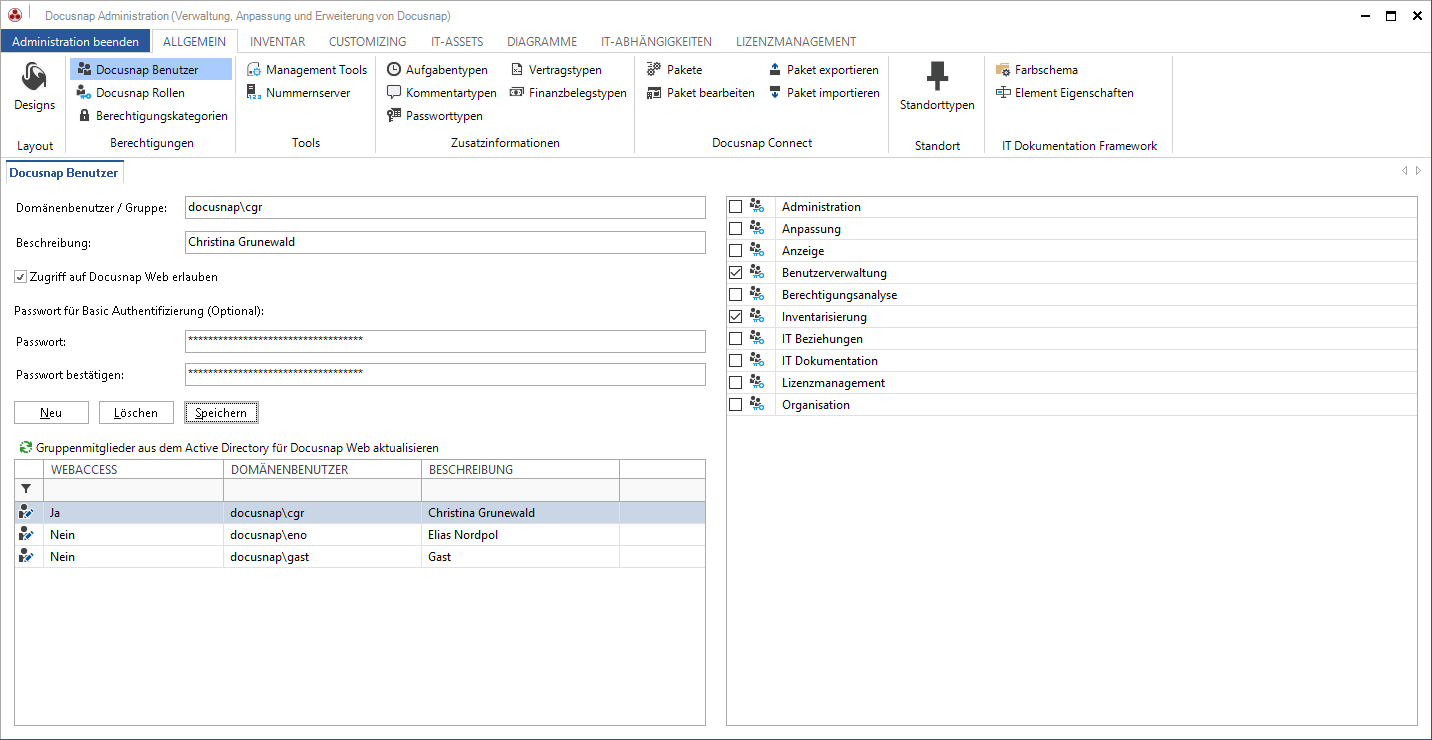Sort by the WEBACCESS column header

(x=133, y=469)
